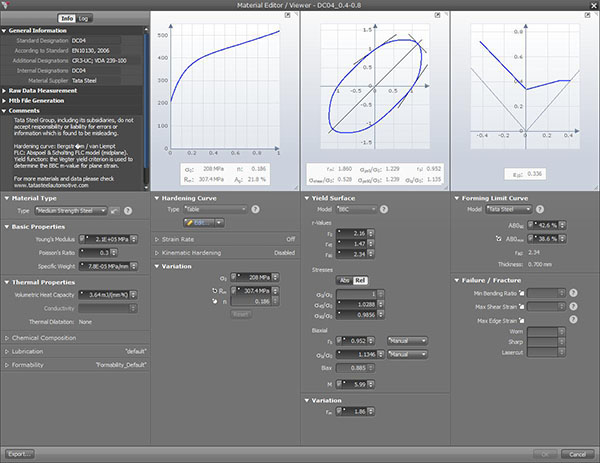Maximize the yield surface plot
The height and width of the screenshot is (463, 600).
tap(438, 17)
